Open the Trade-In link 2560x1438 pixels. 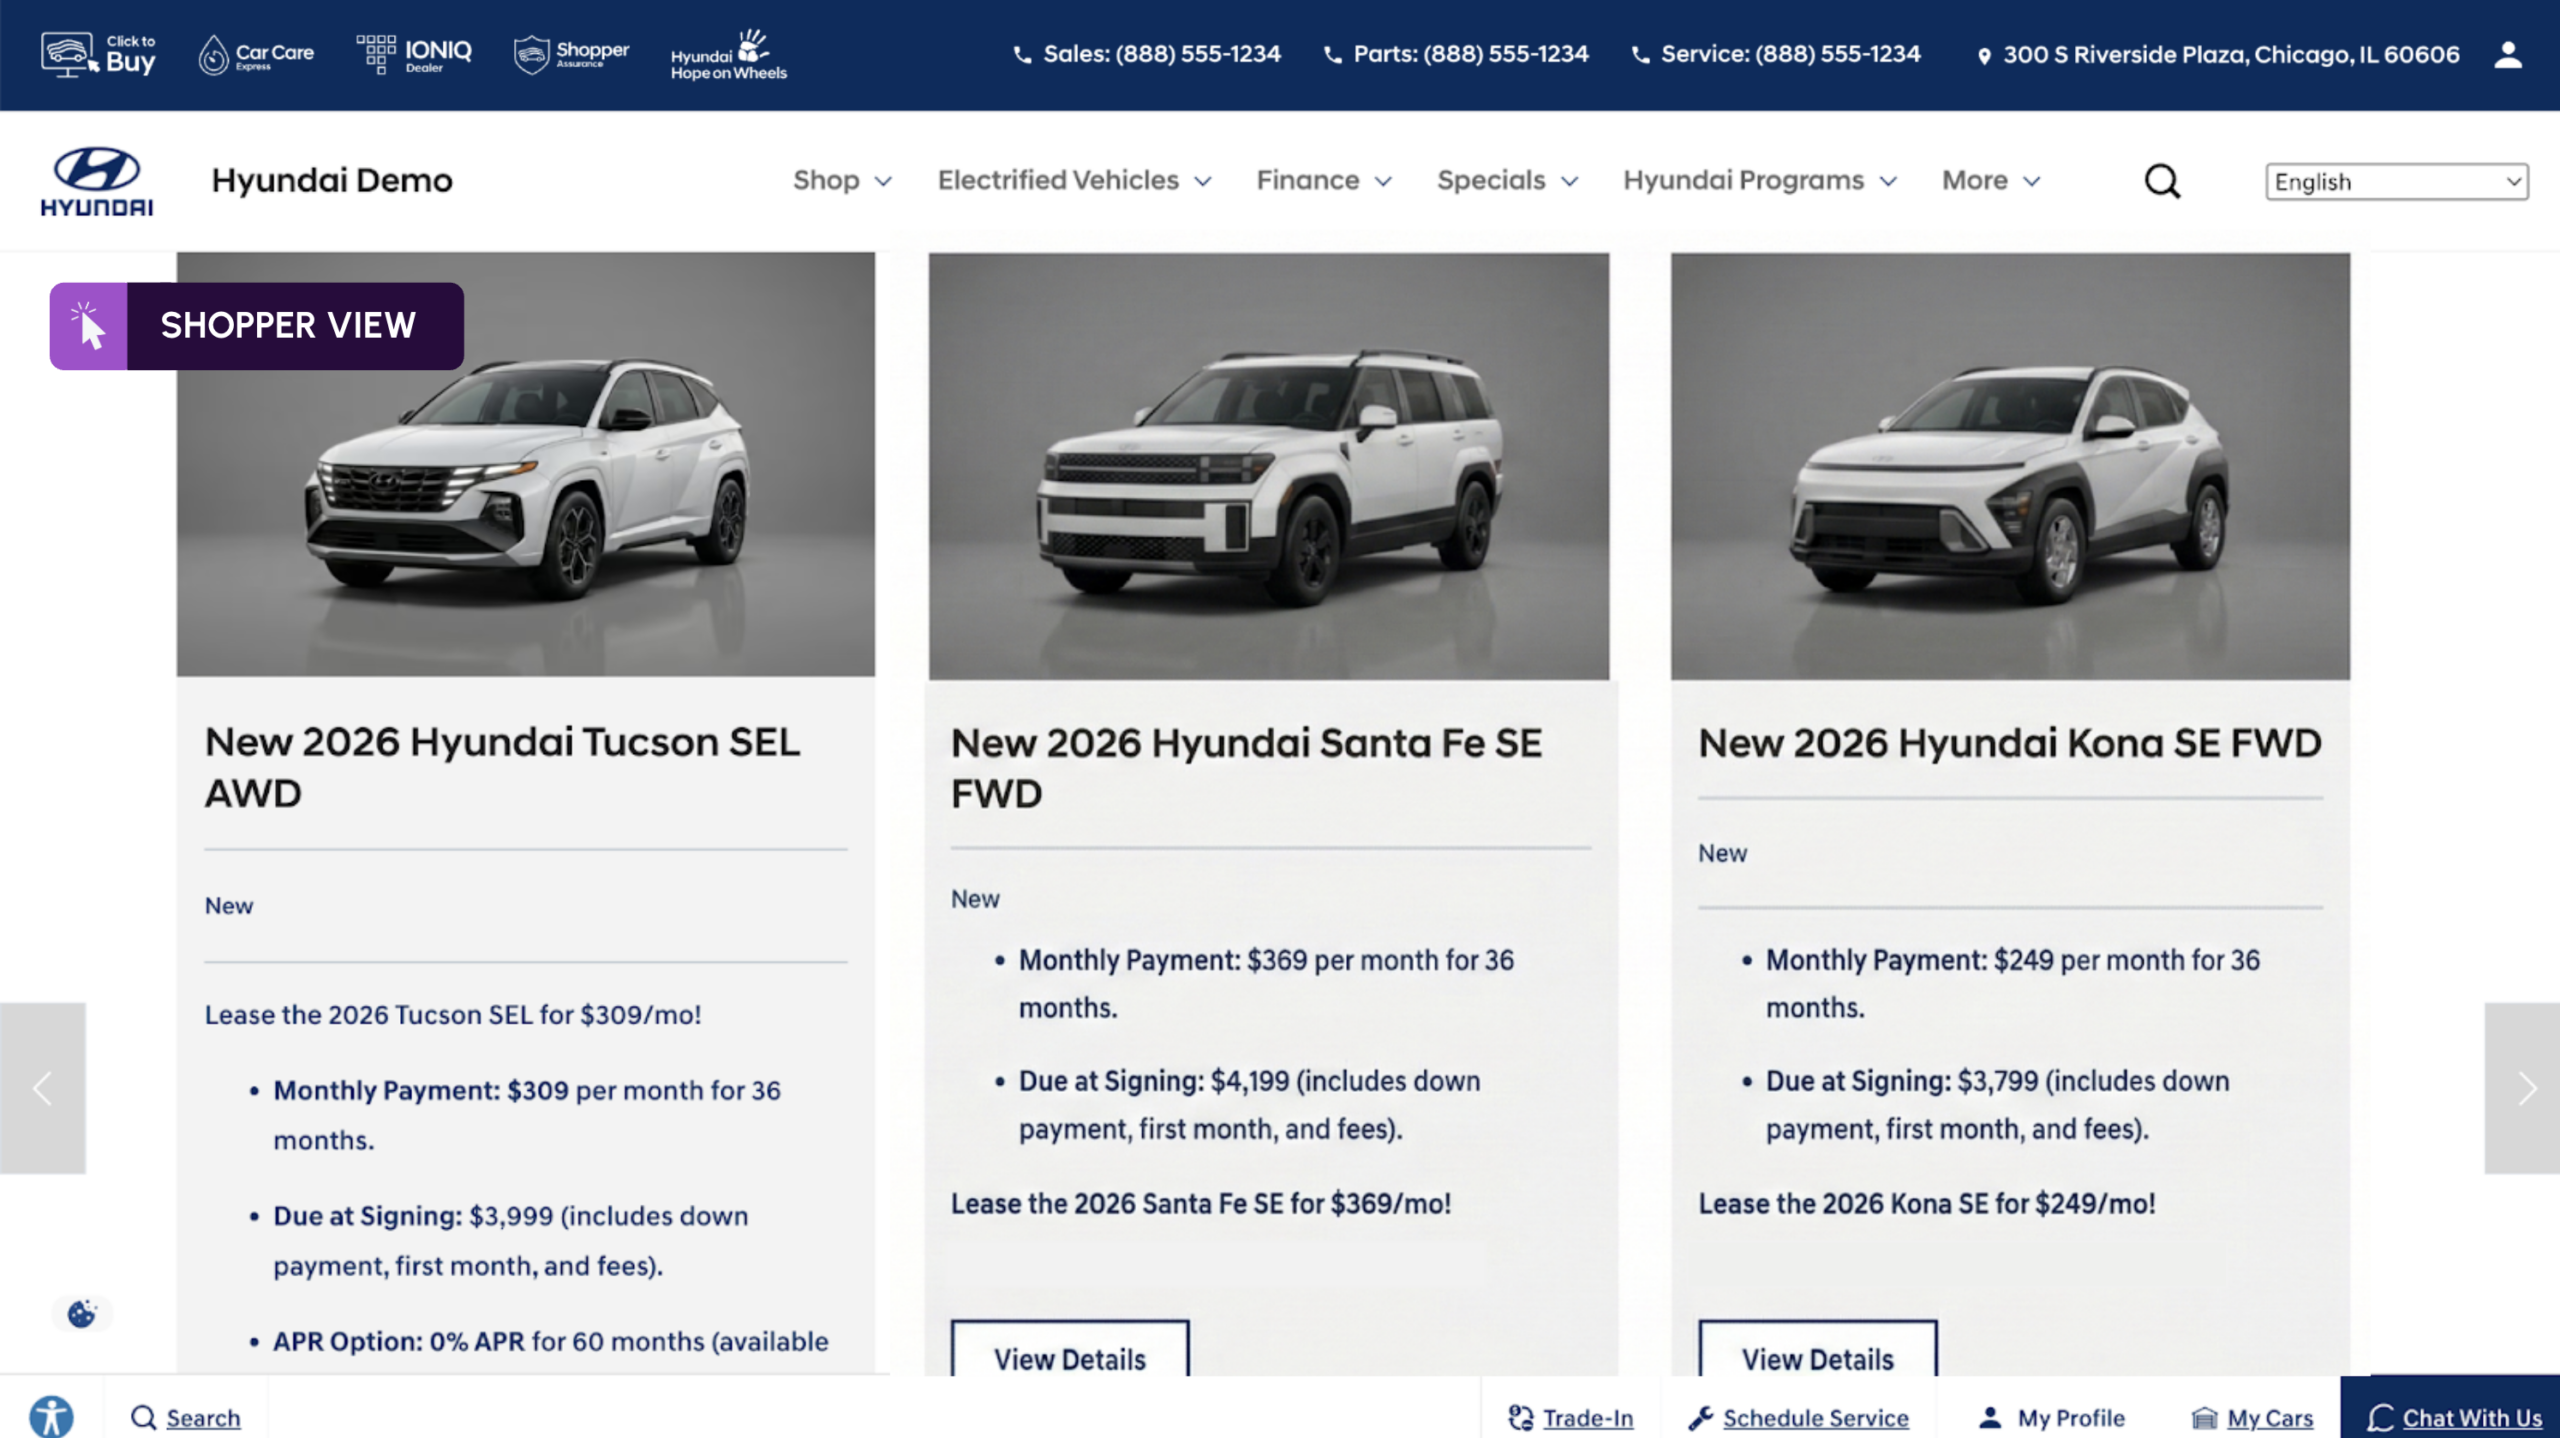point(1587,1418)
